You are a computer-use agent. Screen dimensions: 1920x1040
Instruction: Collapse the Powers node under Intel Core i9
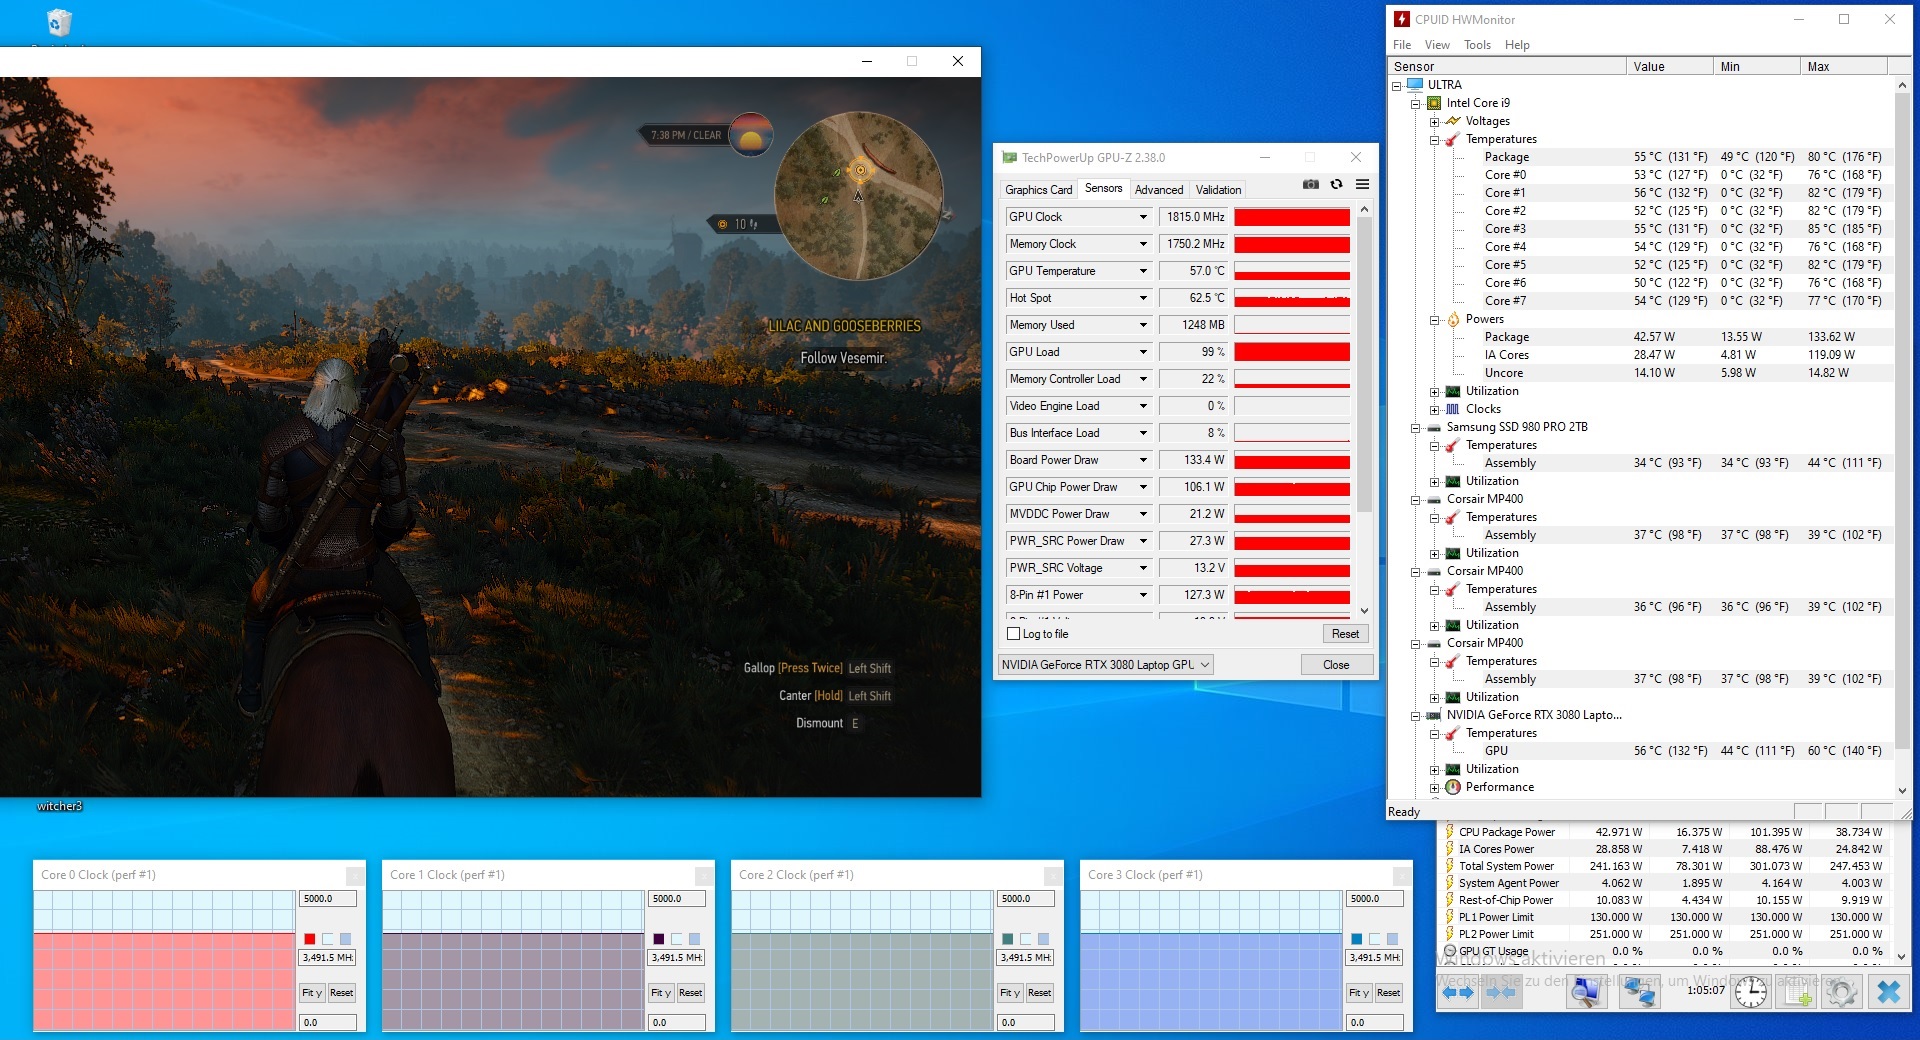tap(1434, 320)
